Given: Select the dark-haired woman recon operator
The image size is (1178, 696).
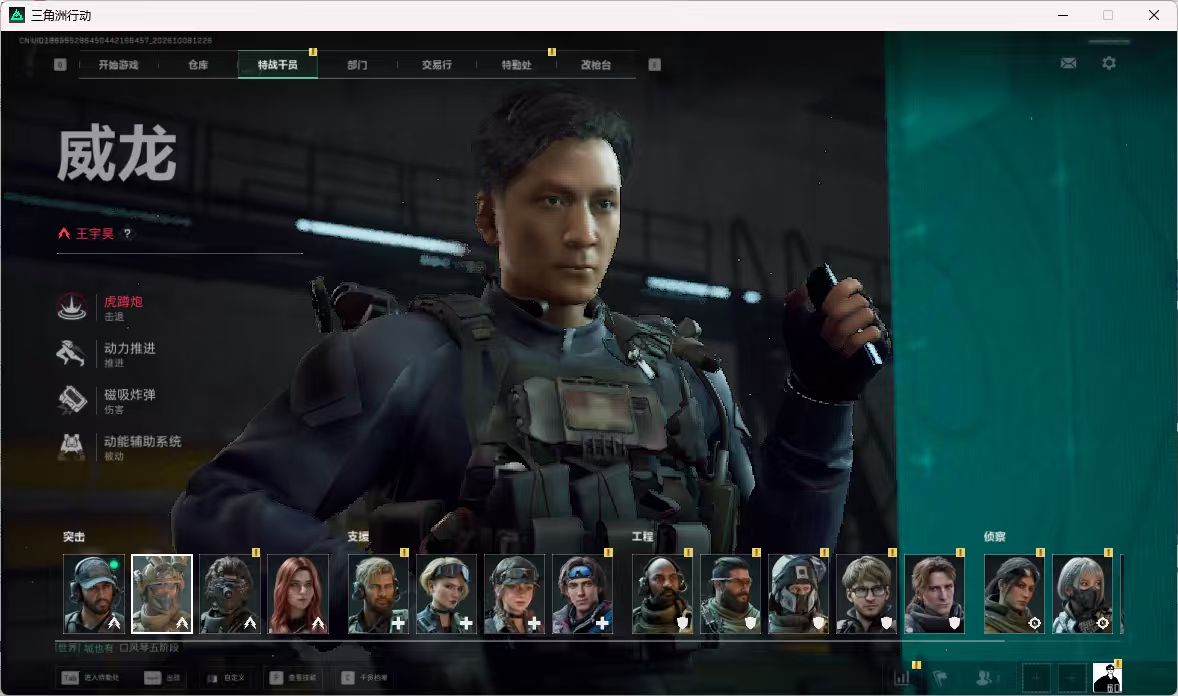Looking at the screenshot, I should (x=1014, y=594).
